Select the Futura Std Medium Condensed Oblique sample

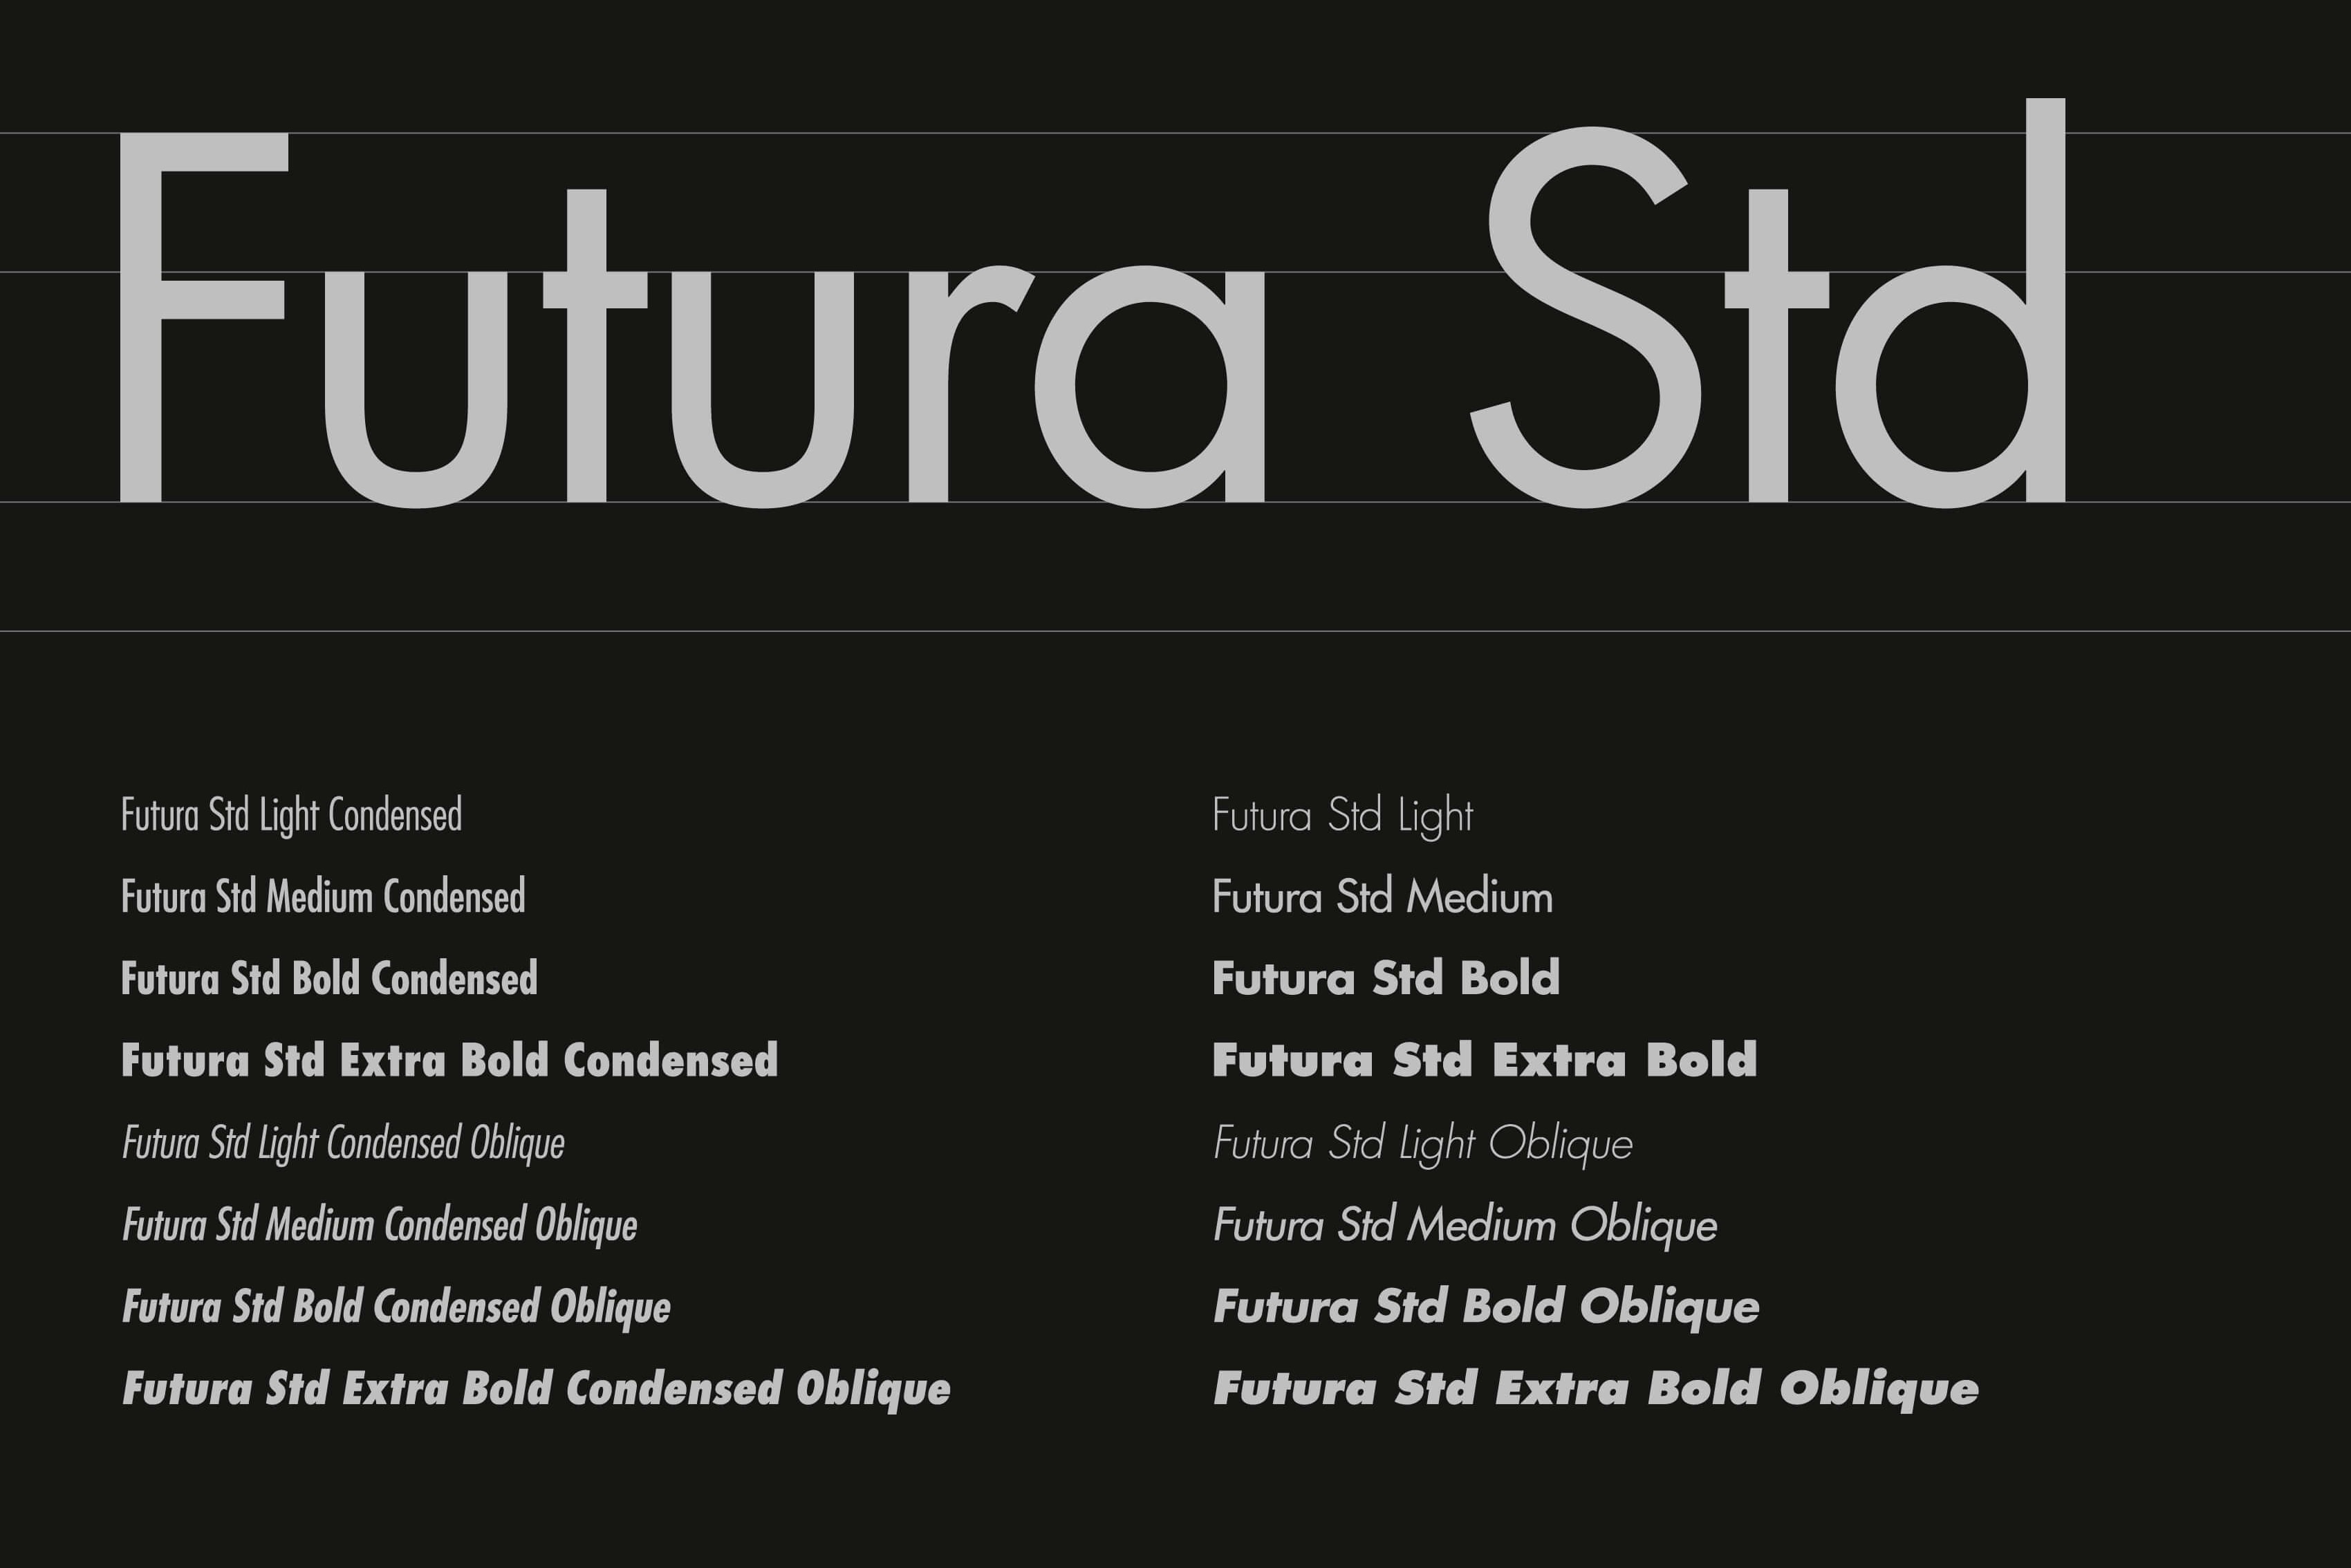(379, 1226)
